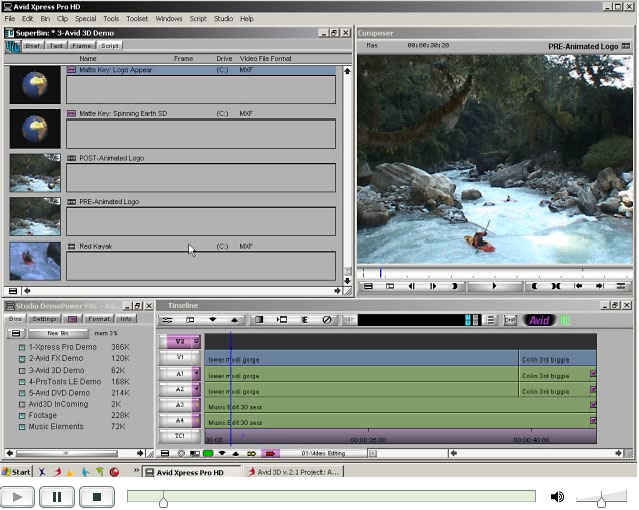Toggle the A1 audio monitor speaker
Screen dimensions: 639x510
point(196,373)
